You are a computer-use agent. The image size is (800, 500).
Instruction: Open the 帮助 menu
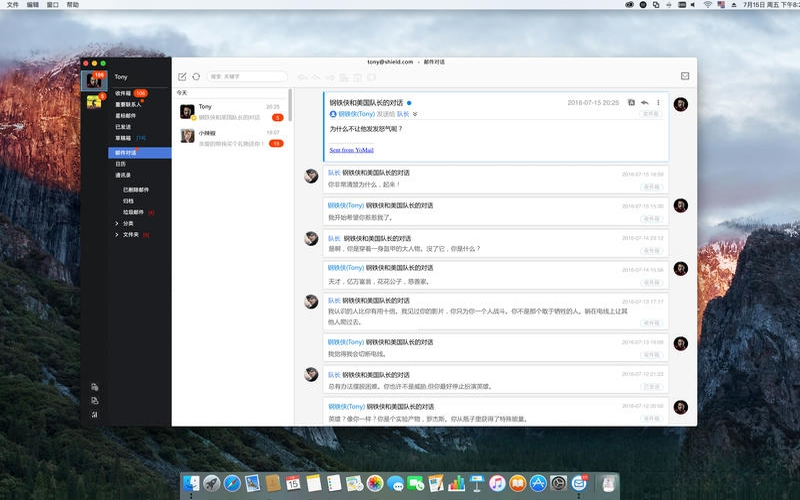73,5
